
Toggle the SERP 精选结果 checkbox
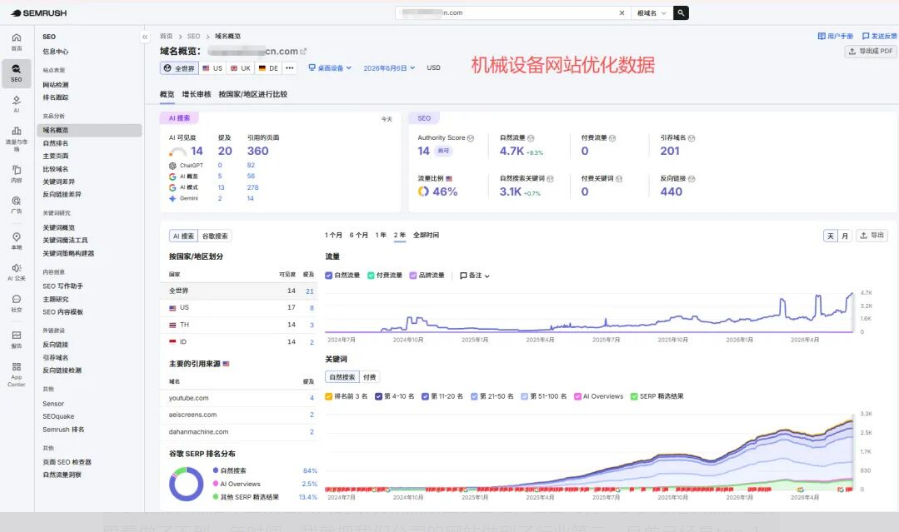pyautogui.click(x=634, y=396)
